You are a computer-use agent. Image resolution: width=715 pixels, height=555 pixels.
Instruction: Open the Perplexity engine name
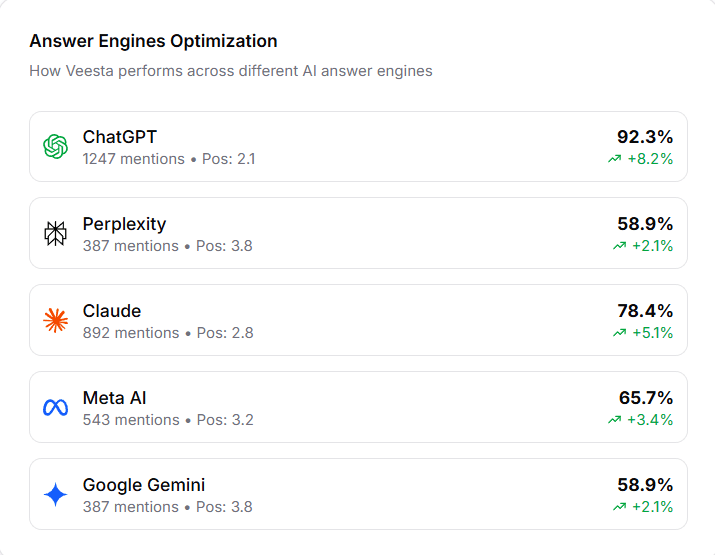(x=125, y=224)
